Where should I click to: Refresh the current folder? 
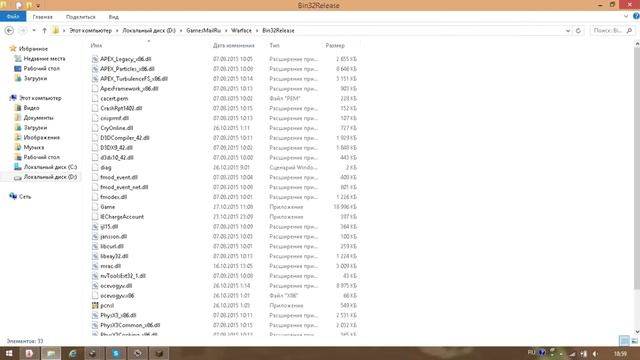click(578, 31)
